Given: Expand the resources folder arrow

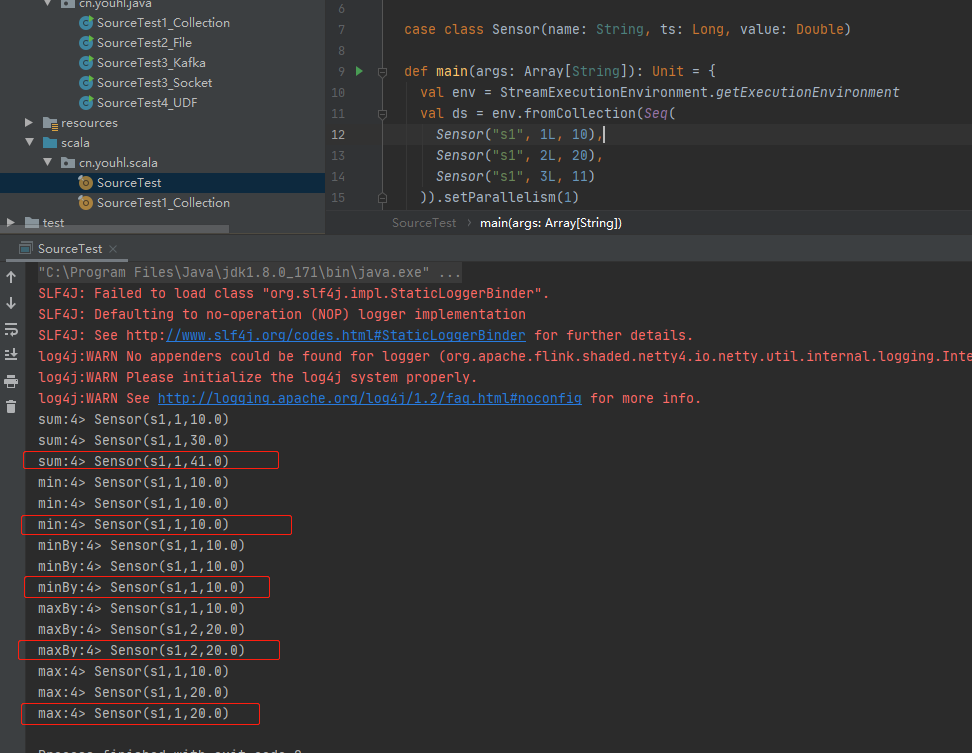Looking at the screenshot, I should (x=29, y=123).
